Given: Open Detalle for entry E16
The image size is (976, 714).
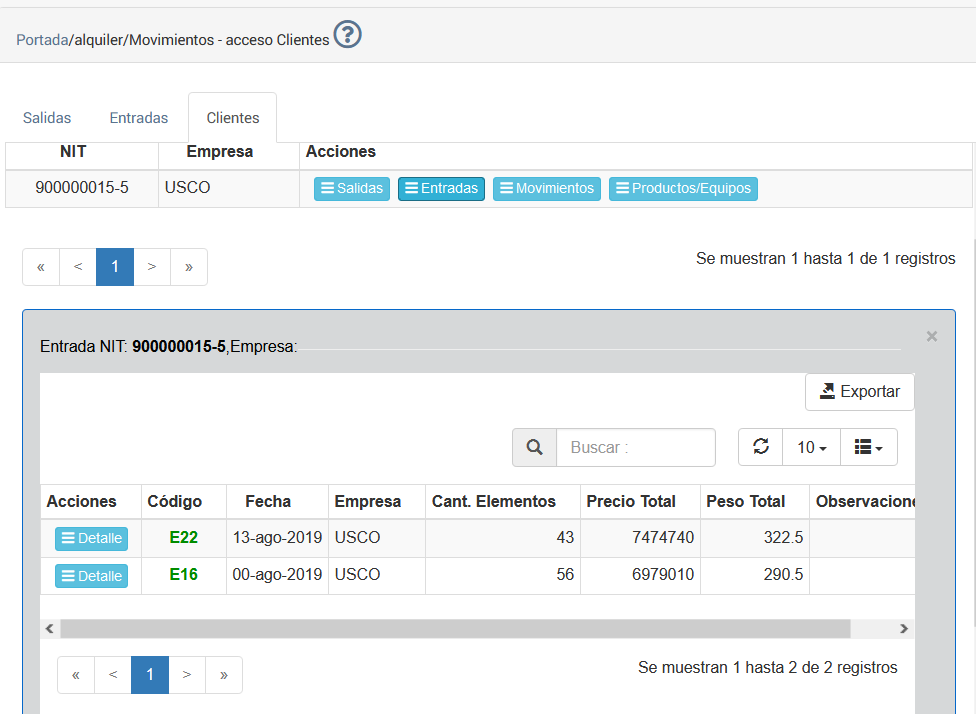Looking at the screenshot, I should tap(91, 576).
